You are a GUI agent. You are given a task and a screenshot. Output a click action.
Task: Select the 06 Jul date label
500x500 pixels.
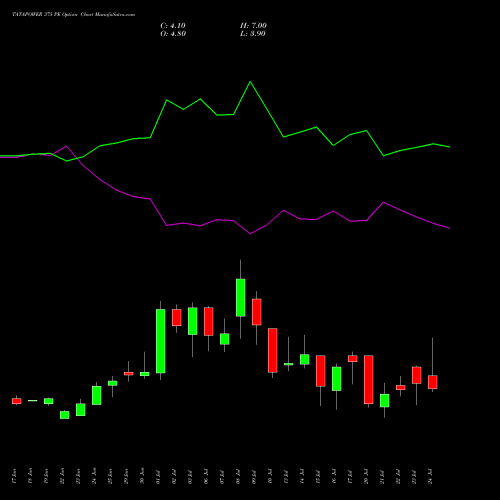pos(206,476)
